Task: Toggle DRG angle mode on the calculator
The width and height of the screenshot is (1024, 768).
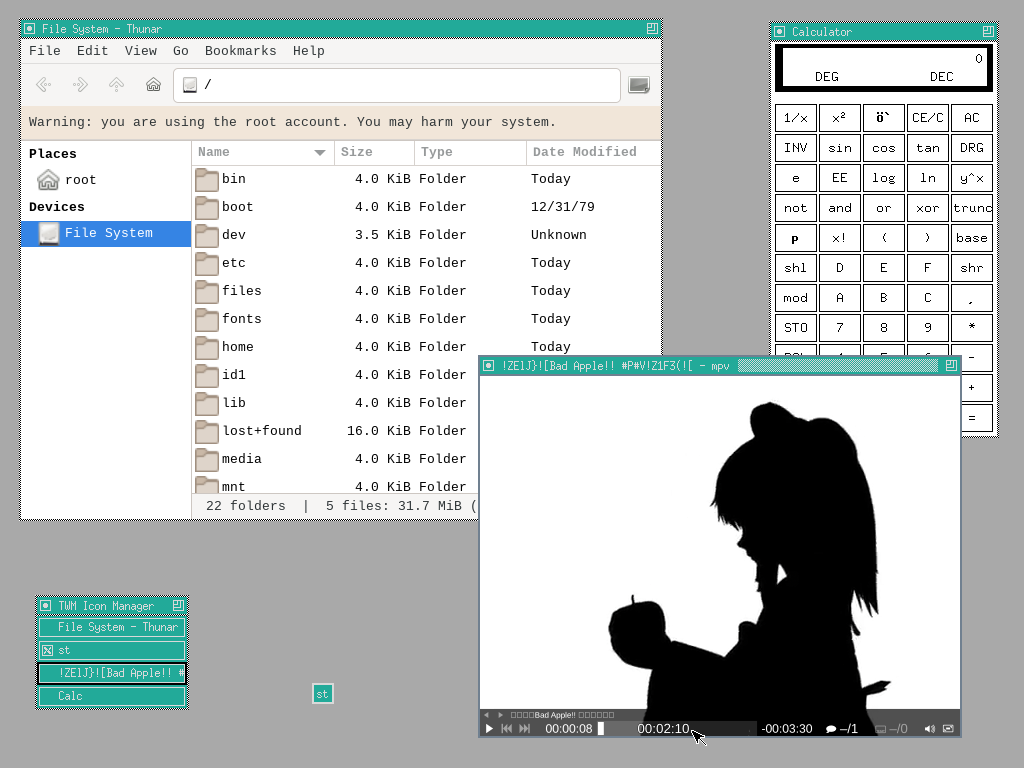Action: click(971, 147)
